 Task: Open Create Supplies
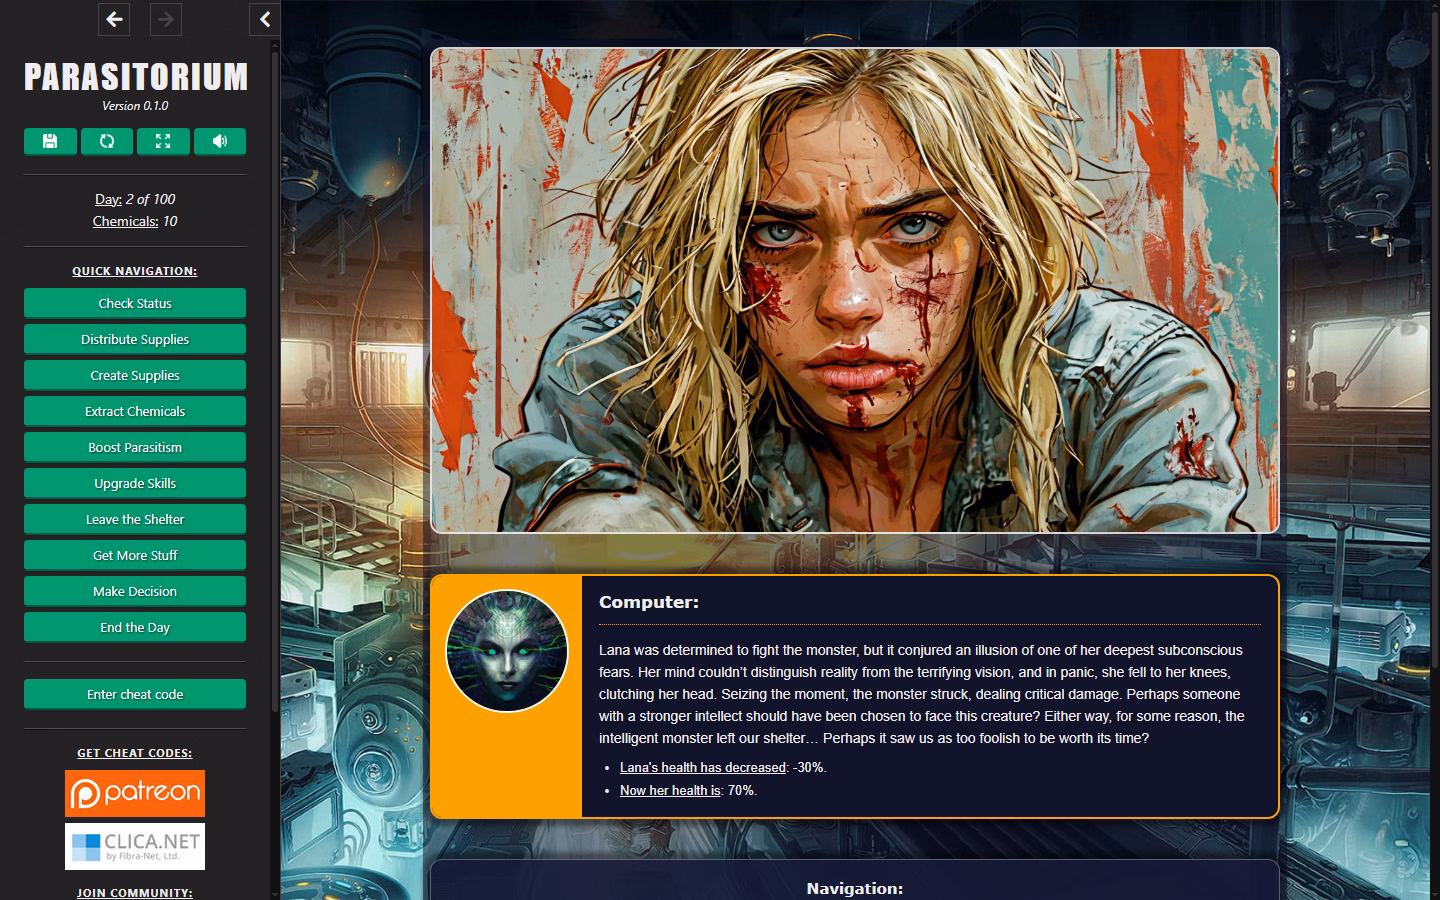pyautogui.click(x=135, y=375)
